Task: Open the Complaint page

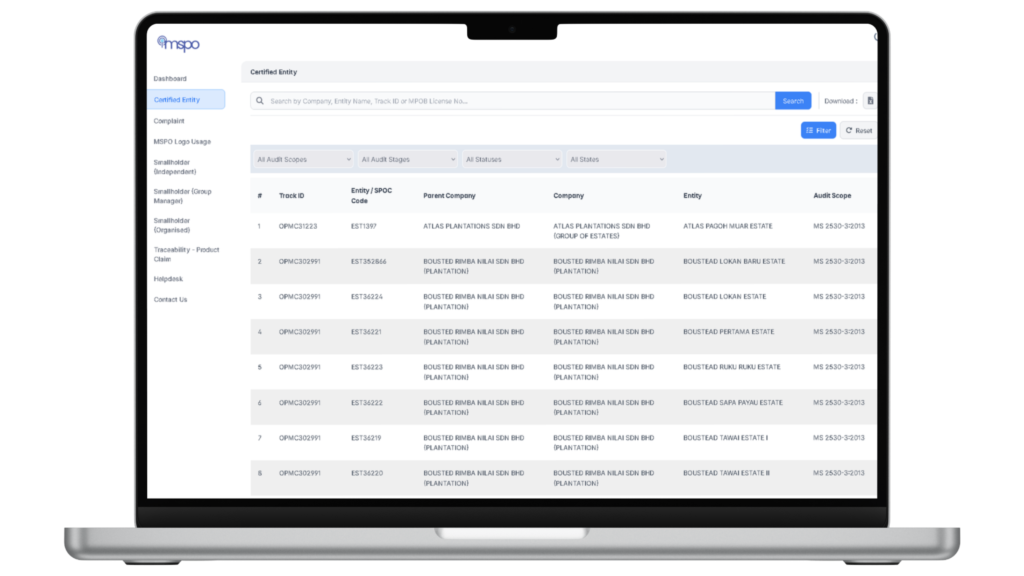Action: (169, 121)
